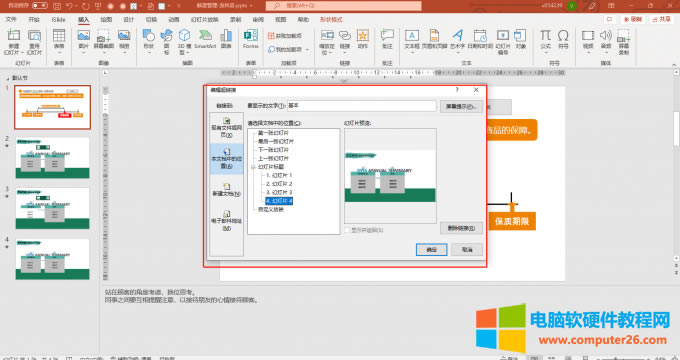Insert a chart using the chart icon
The image size is (680, 360).
[226, 39]
